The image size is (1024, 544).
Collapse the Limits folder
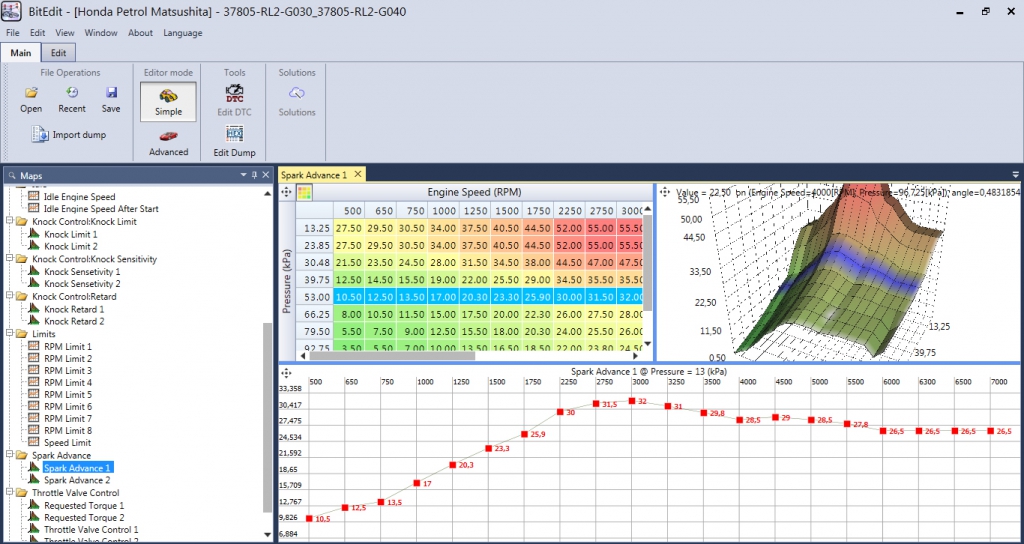(x=10, y=334)
